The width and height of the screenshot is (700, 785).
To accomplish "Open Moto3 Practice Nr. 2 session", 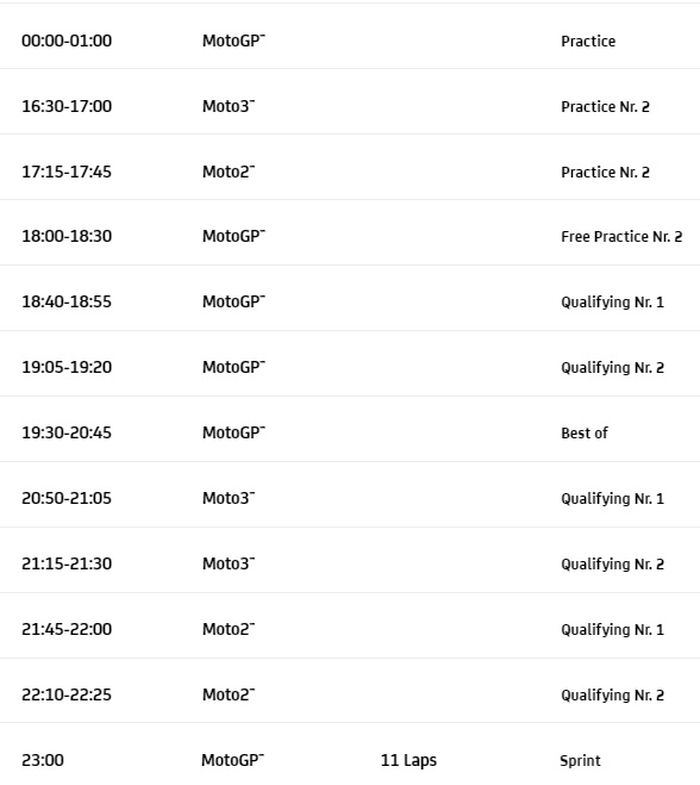I will pyautogui.click(x=605, y=107).
